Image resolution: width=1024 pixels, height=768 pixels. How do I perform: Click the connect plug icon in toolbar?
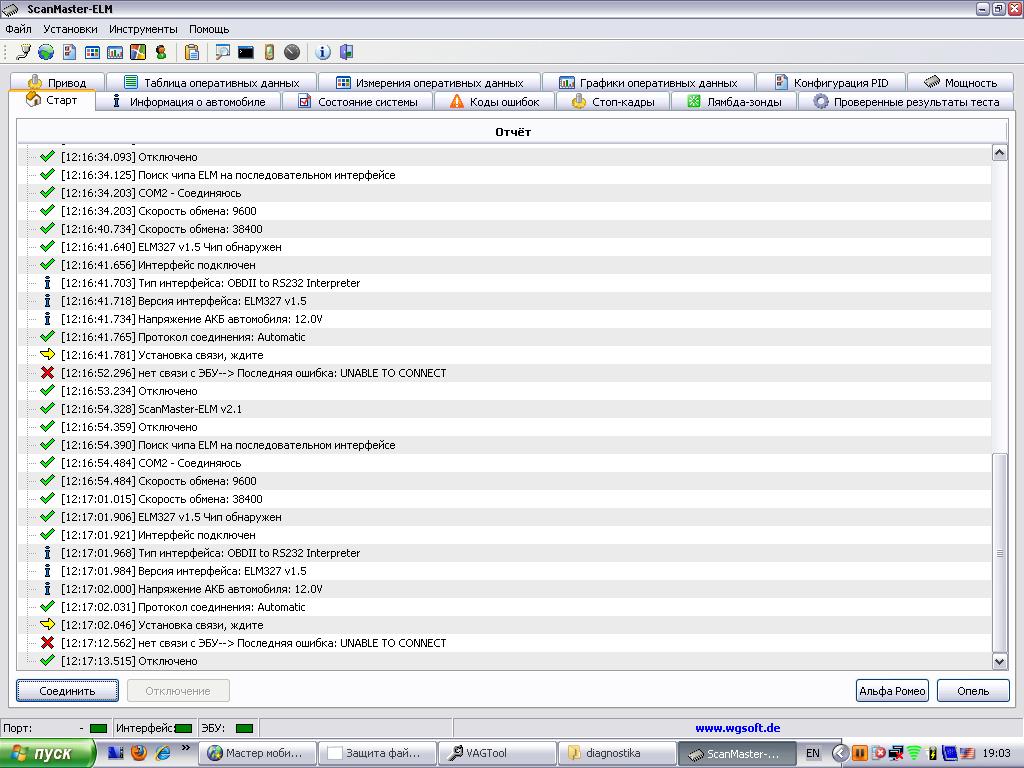[22, 52]
